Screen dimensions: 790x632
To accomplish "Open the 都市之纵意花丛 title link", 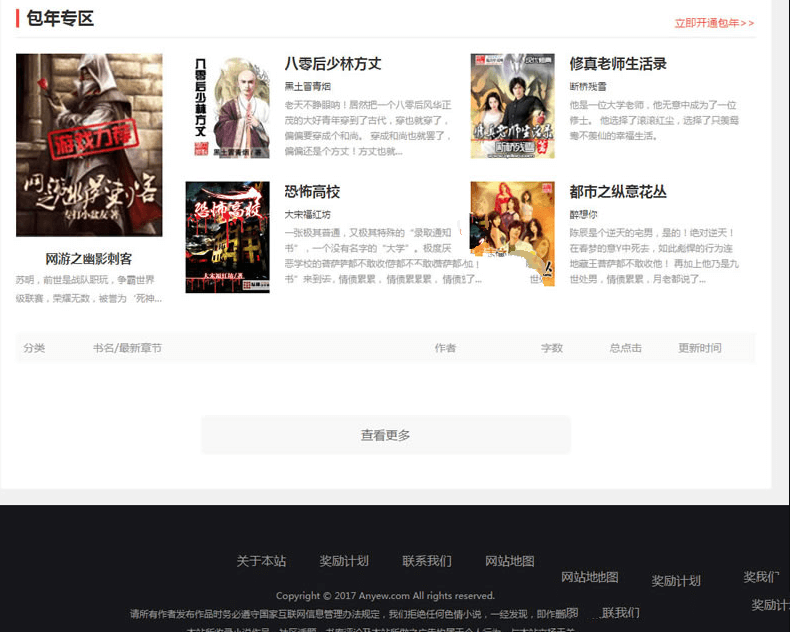I will [x=618, y=192].
